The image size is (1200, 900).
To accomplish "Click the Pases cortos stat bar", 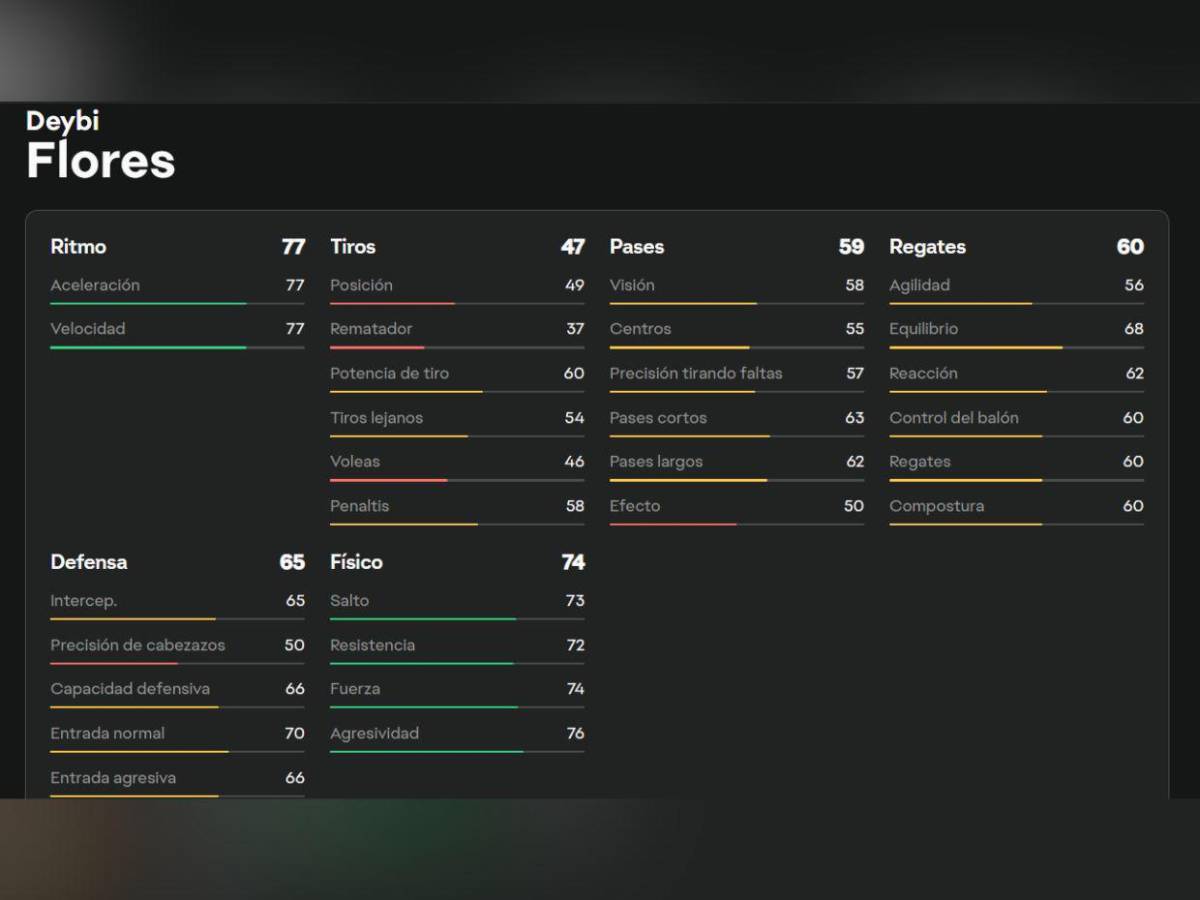I will click(690, 436).
